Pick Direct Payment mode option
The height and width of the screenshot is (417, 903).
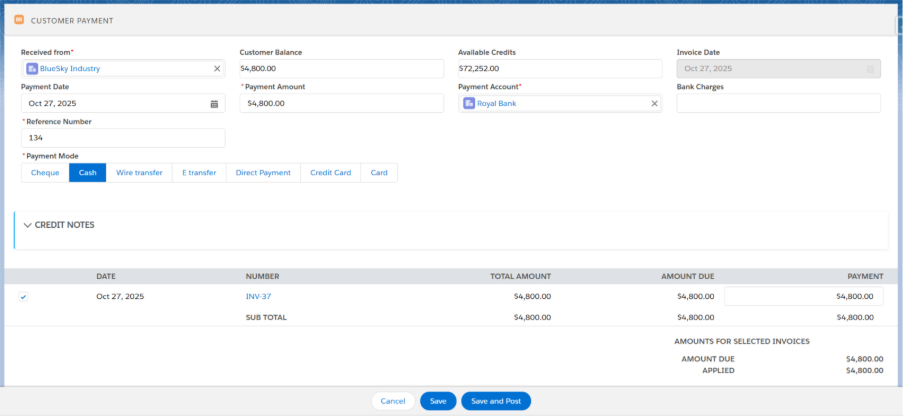tap(263, 173)
